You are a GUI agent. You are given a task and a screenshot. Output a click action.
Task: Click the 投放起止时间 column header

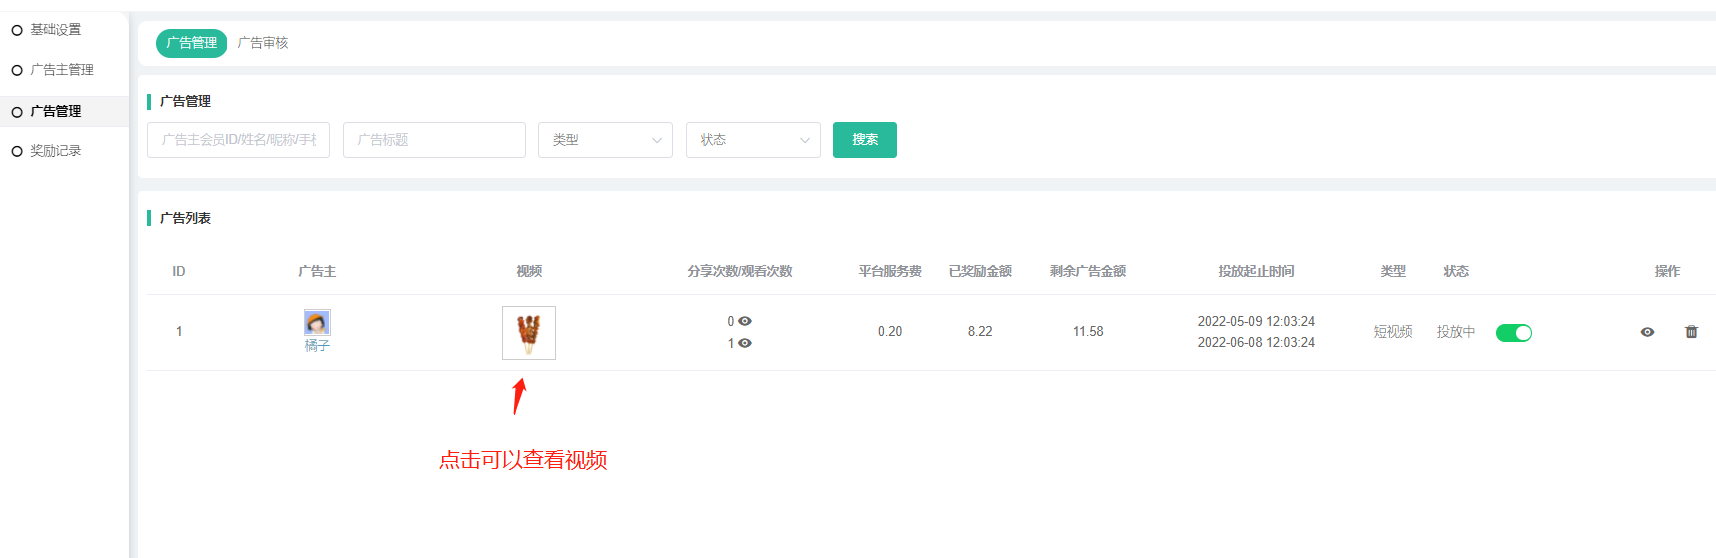click(1256, 271)
